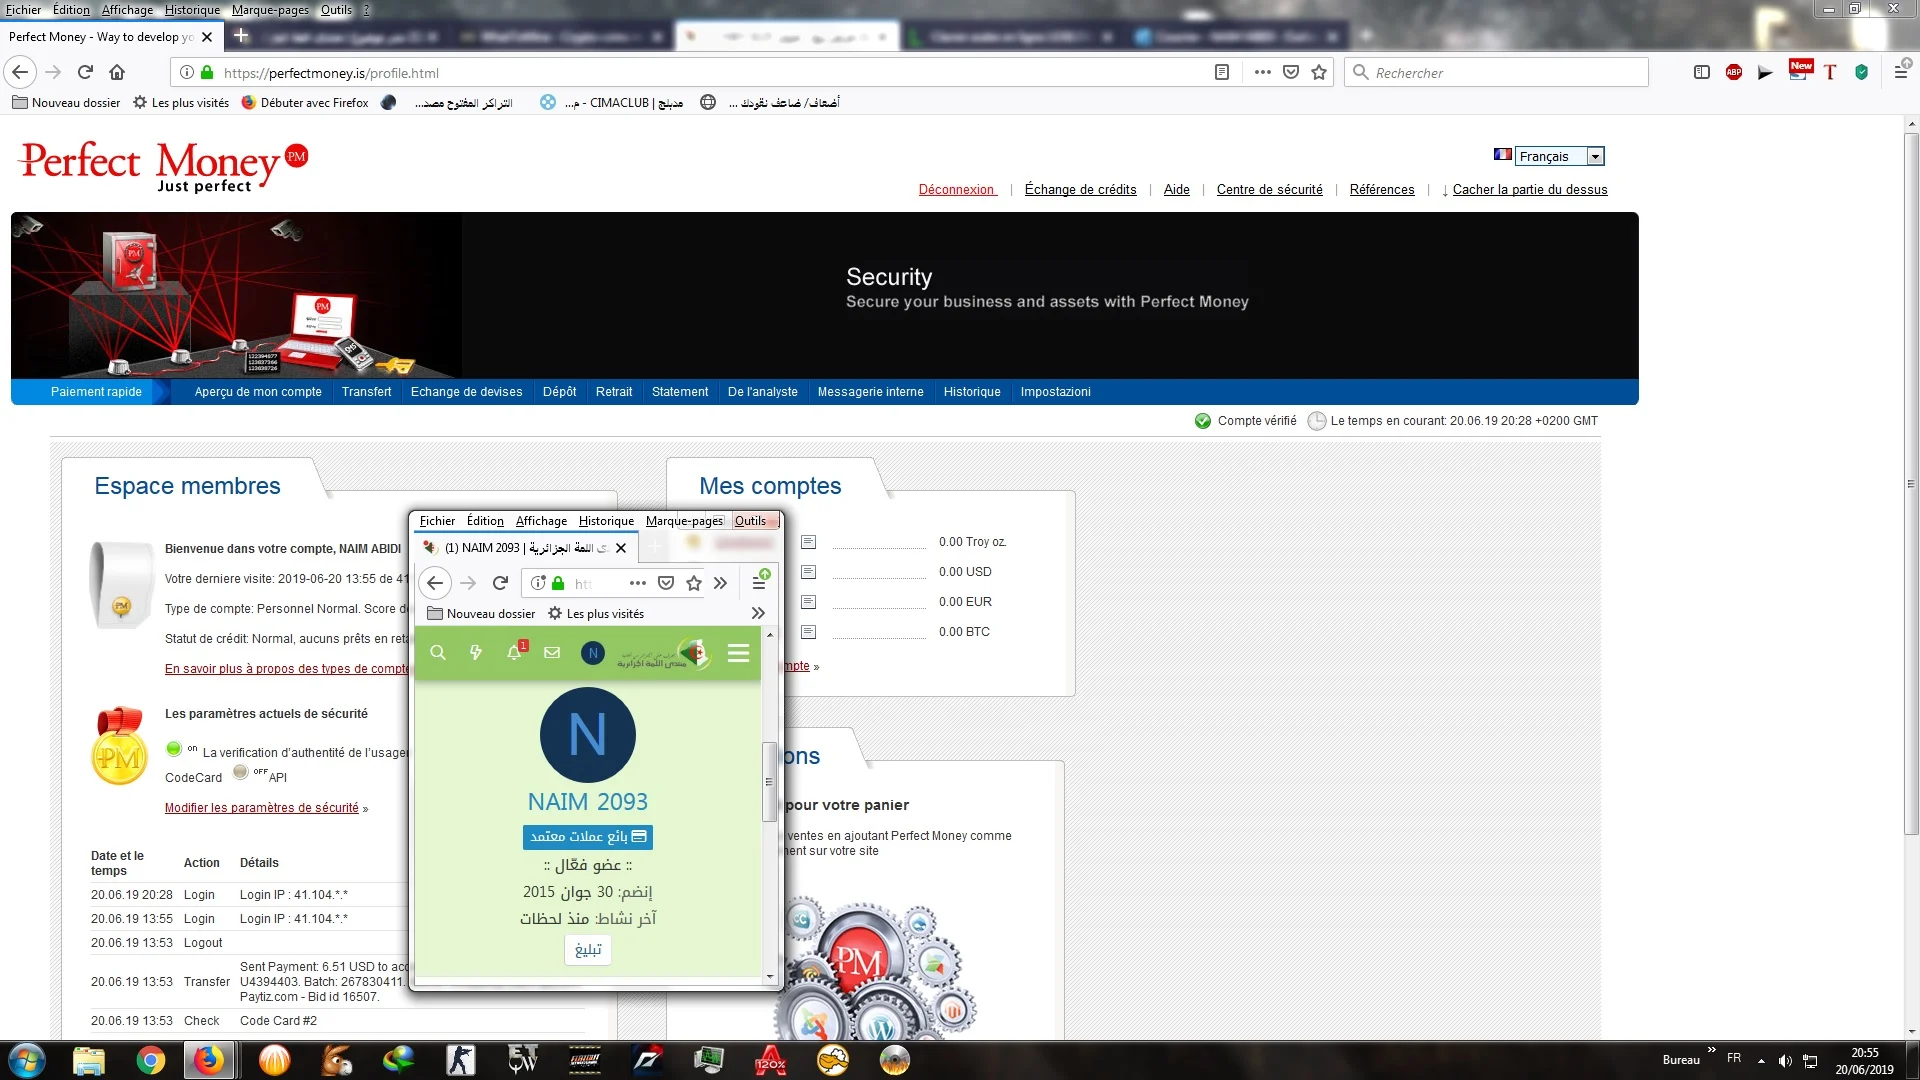Click the Déconnexion link
1920x1080 pixels.
pyautogui.click(x=957, y=190)
